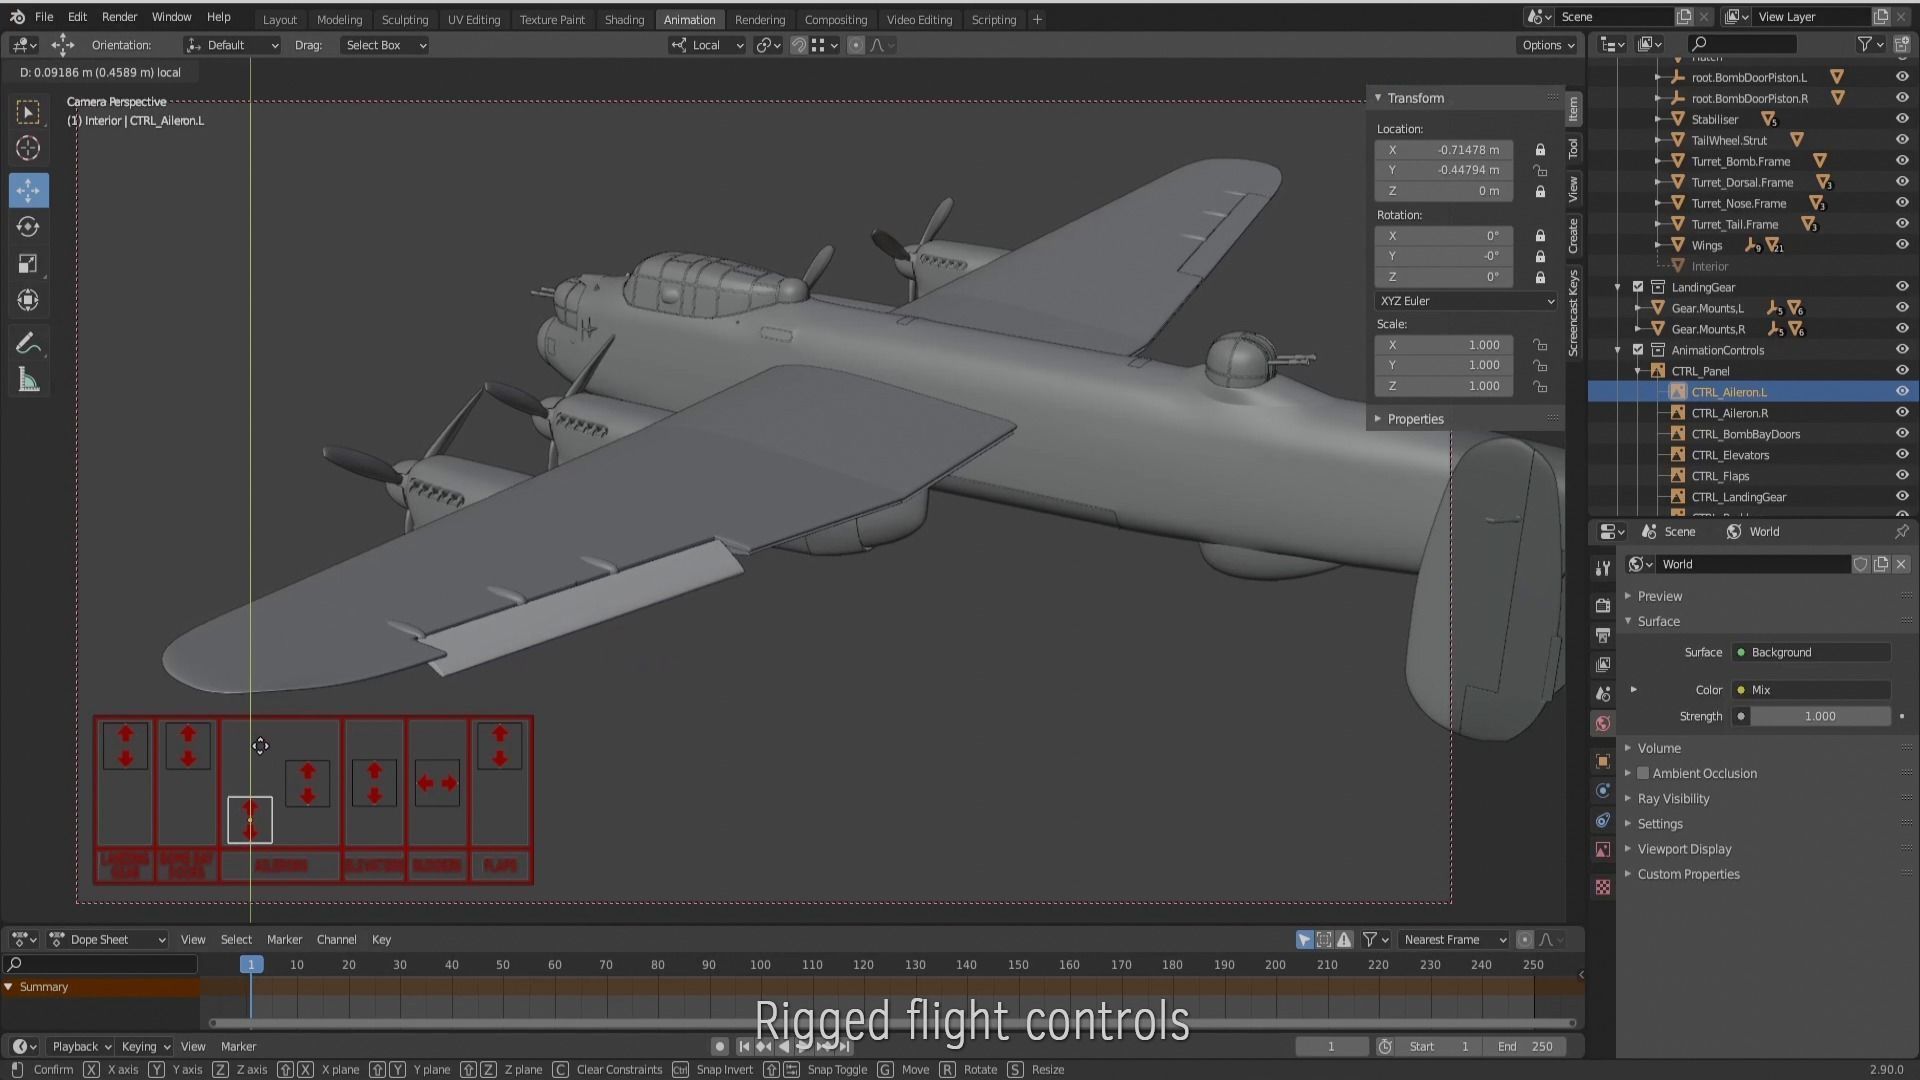The image size is (1920, 1080).
Task: Expand the Ray Visibility section
Action: 1673,799
